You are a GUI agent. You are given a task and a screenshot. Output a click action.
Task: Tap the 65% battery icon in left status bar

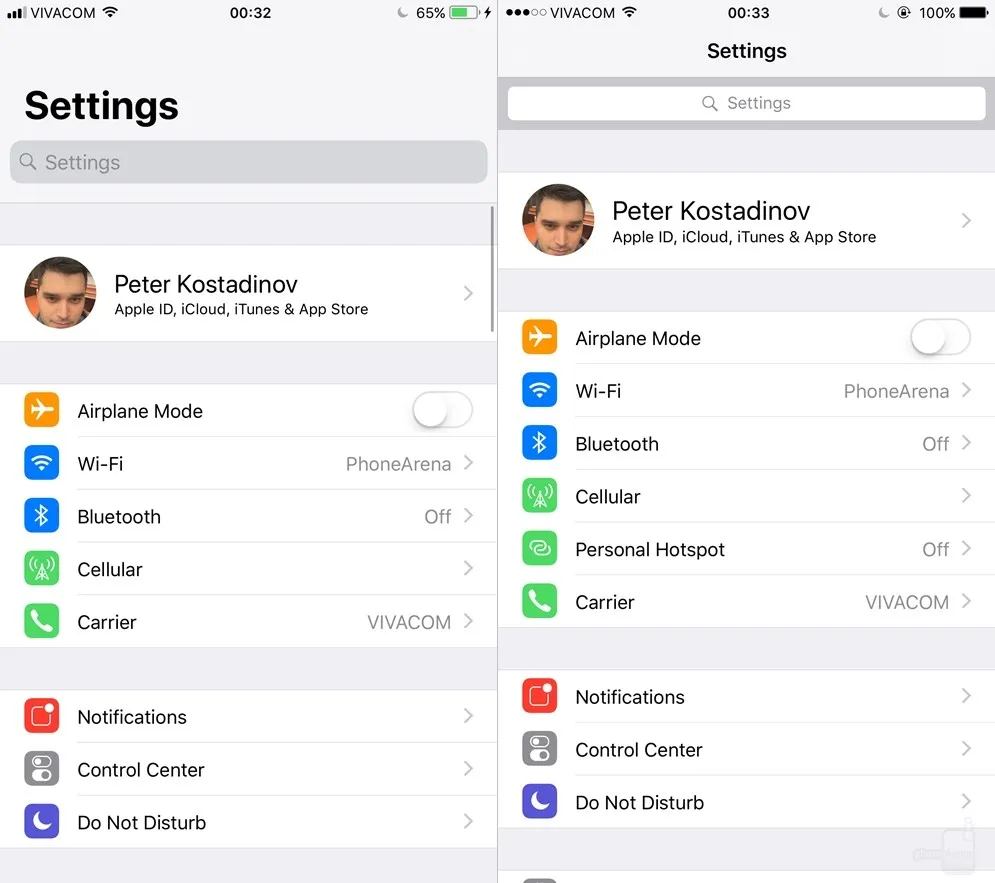[x=465, y=13]
